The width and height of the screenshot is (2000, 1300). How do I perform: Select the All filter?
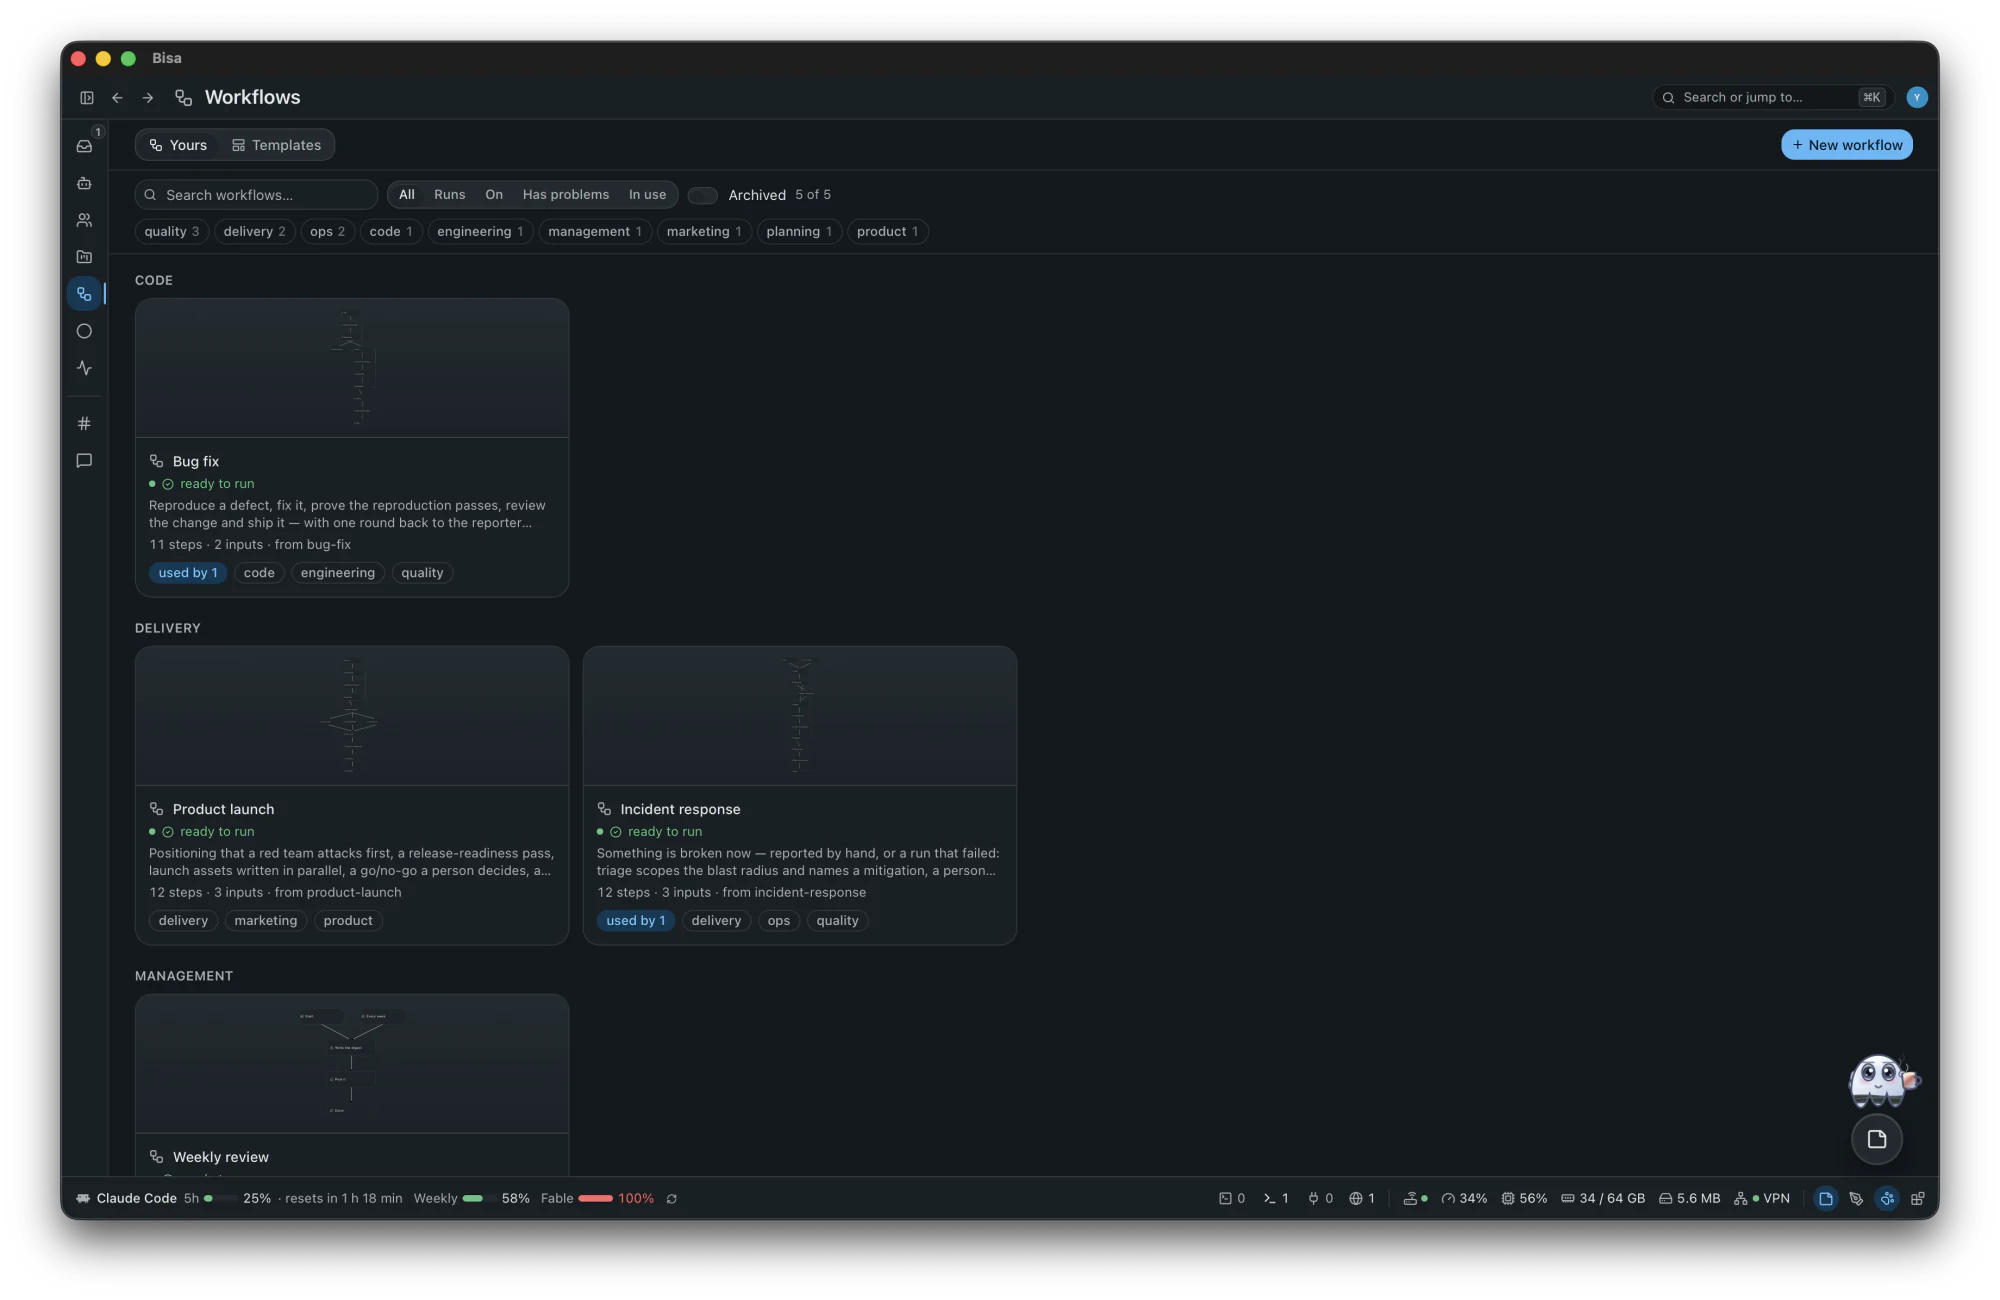coord(407,195)
